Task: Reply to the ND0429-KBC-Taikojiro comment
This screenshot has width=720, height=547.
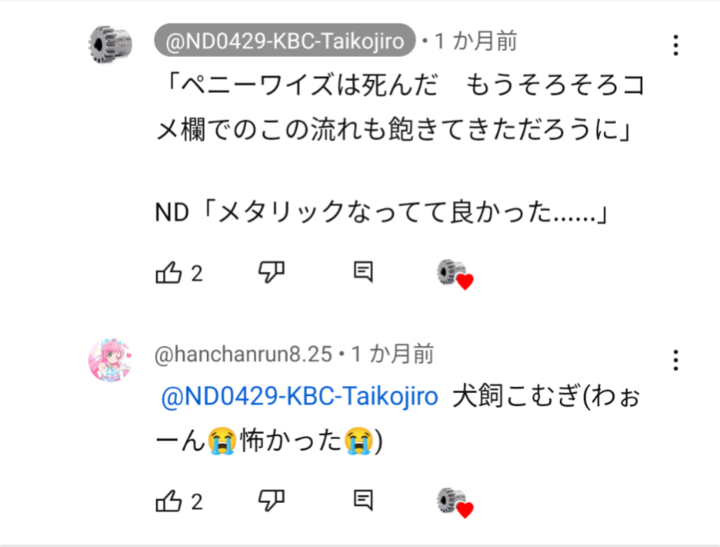Action: point(363,272)
